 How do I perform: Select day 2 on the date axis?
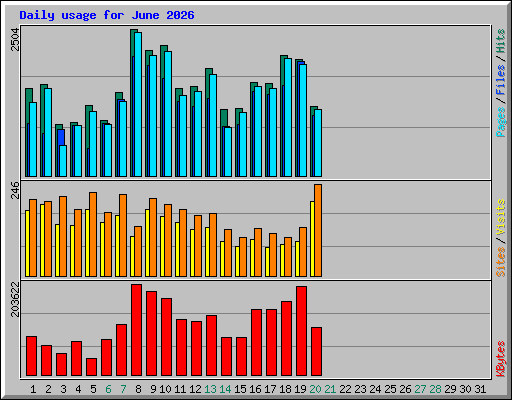[48, 389]
